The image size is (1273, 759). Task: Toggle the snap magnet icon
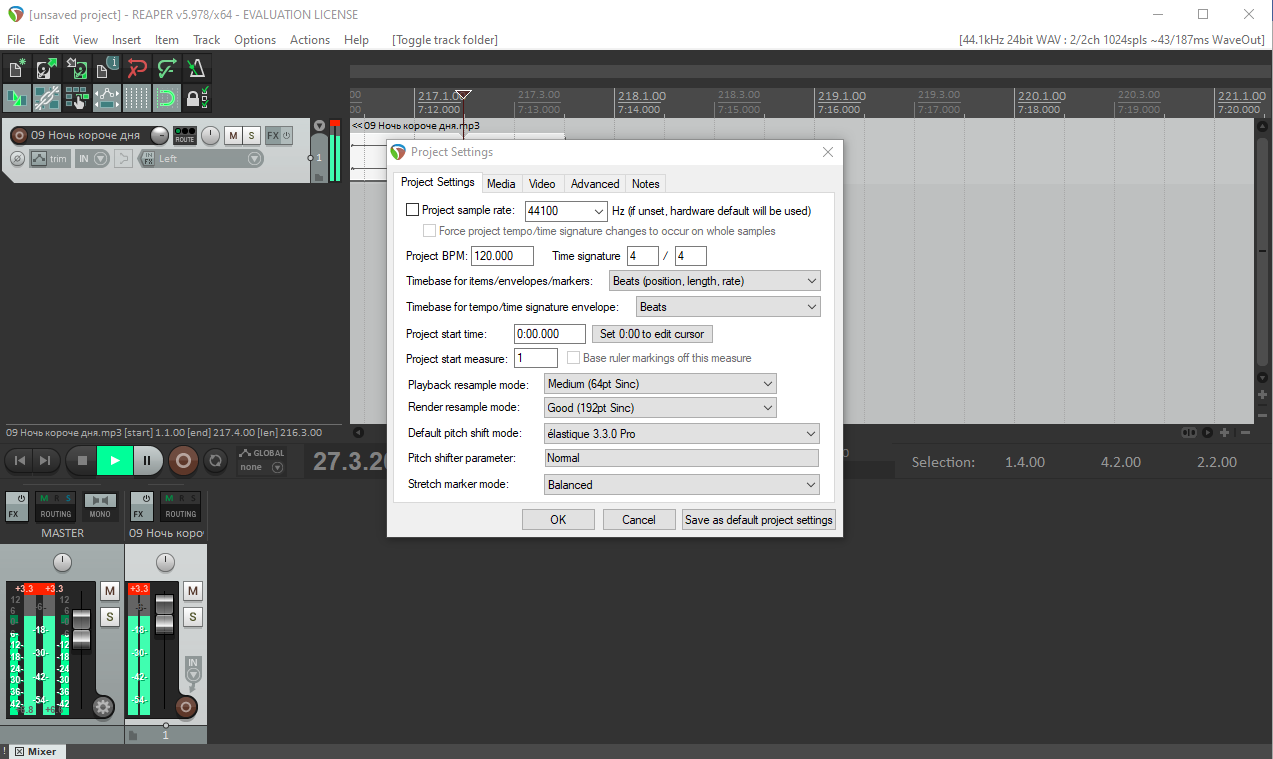coord(167,98)
